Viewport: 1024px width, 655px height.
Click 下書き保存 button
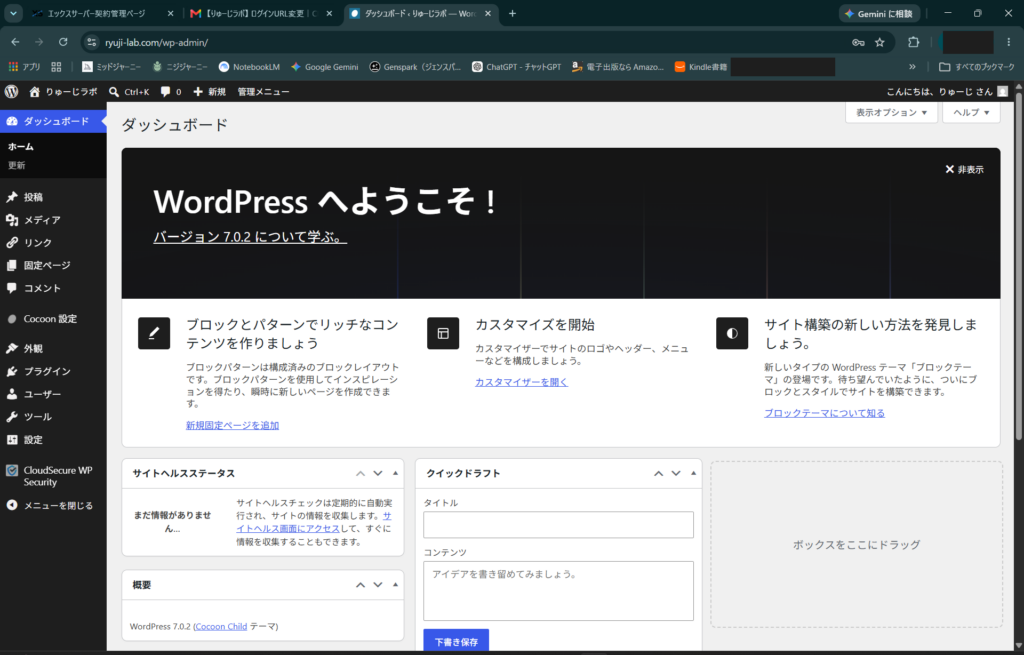pos(456,641)
